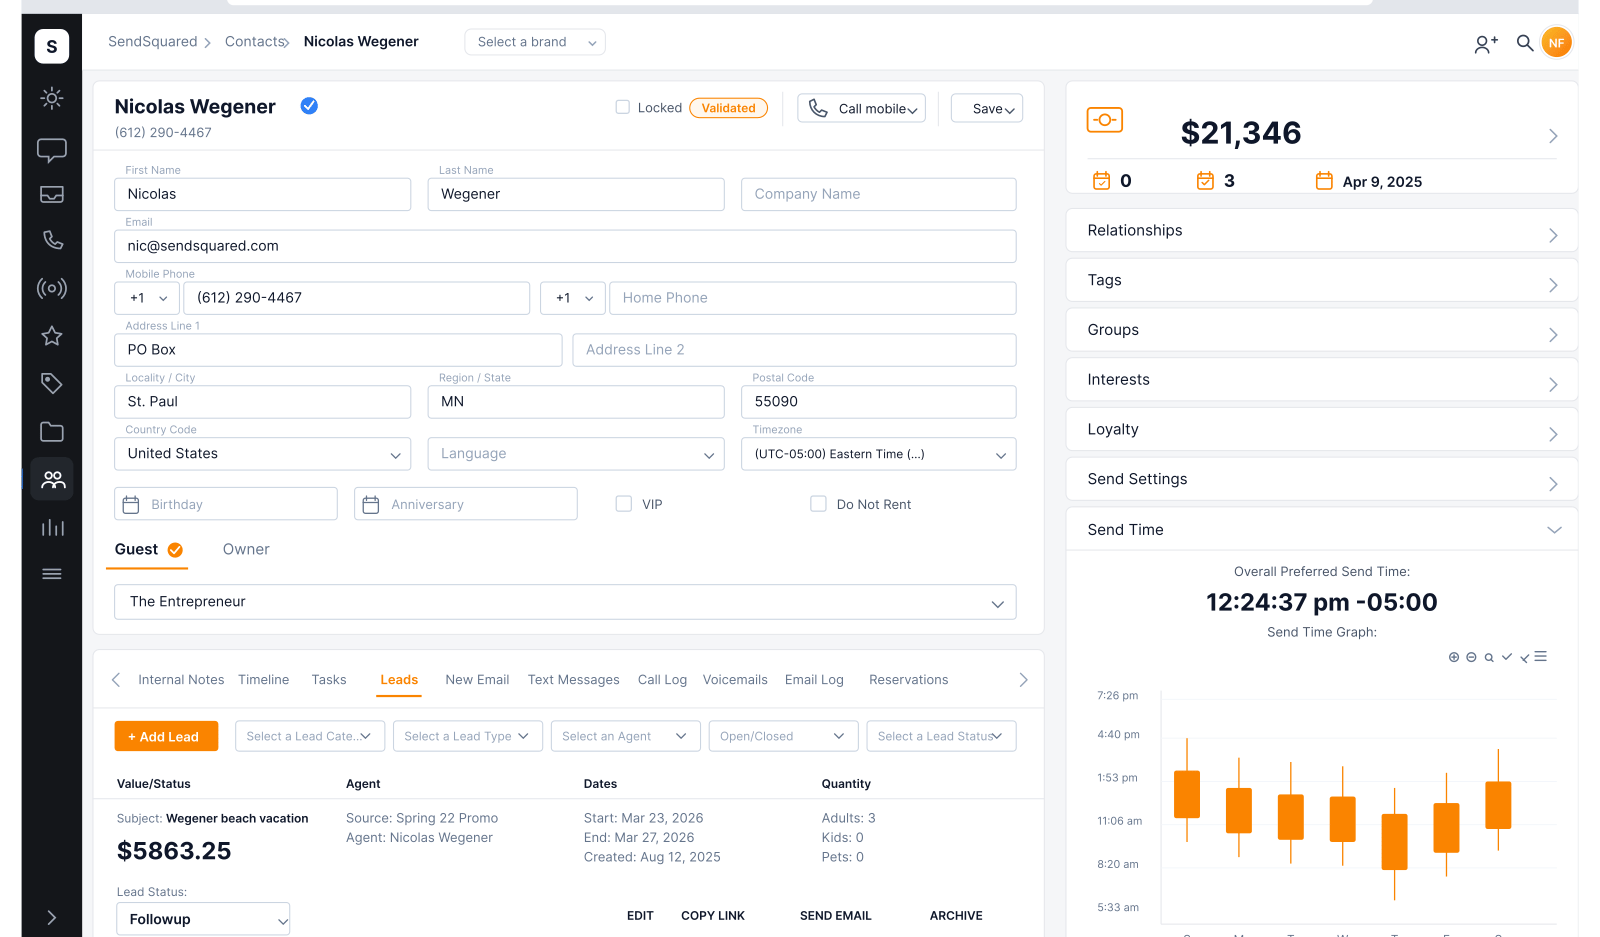Open the Save dropdown button
This screenshot has width=1600, height=937.
coord(987,108)
